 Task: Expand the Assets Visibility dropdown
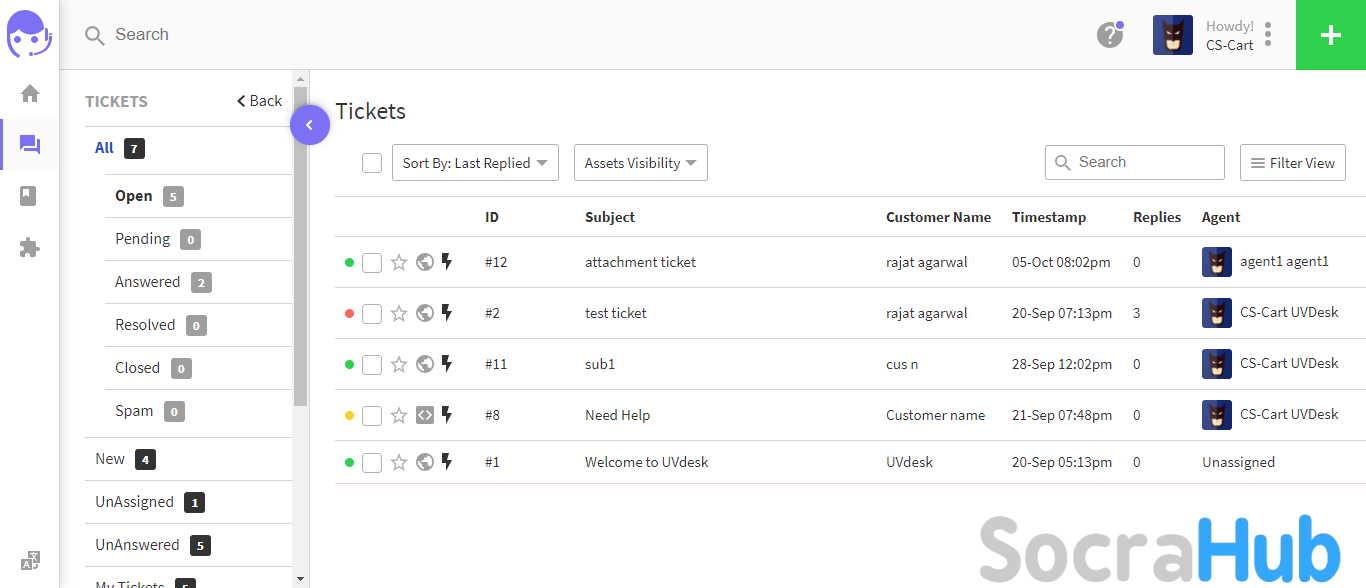pos(640,163)
